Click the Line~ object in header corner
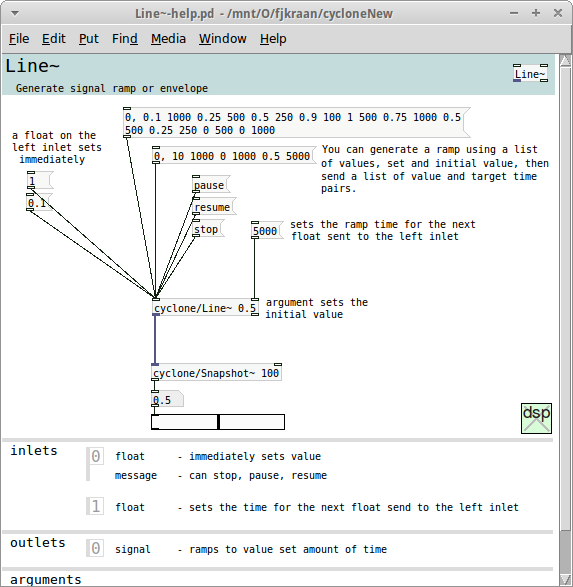Image resolution: width=573 pixels, height=587 pixels. coord(530,74)
